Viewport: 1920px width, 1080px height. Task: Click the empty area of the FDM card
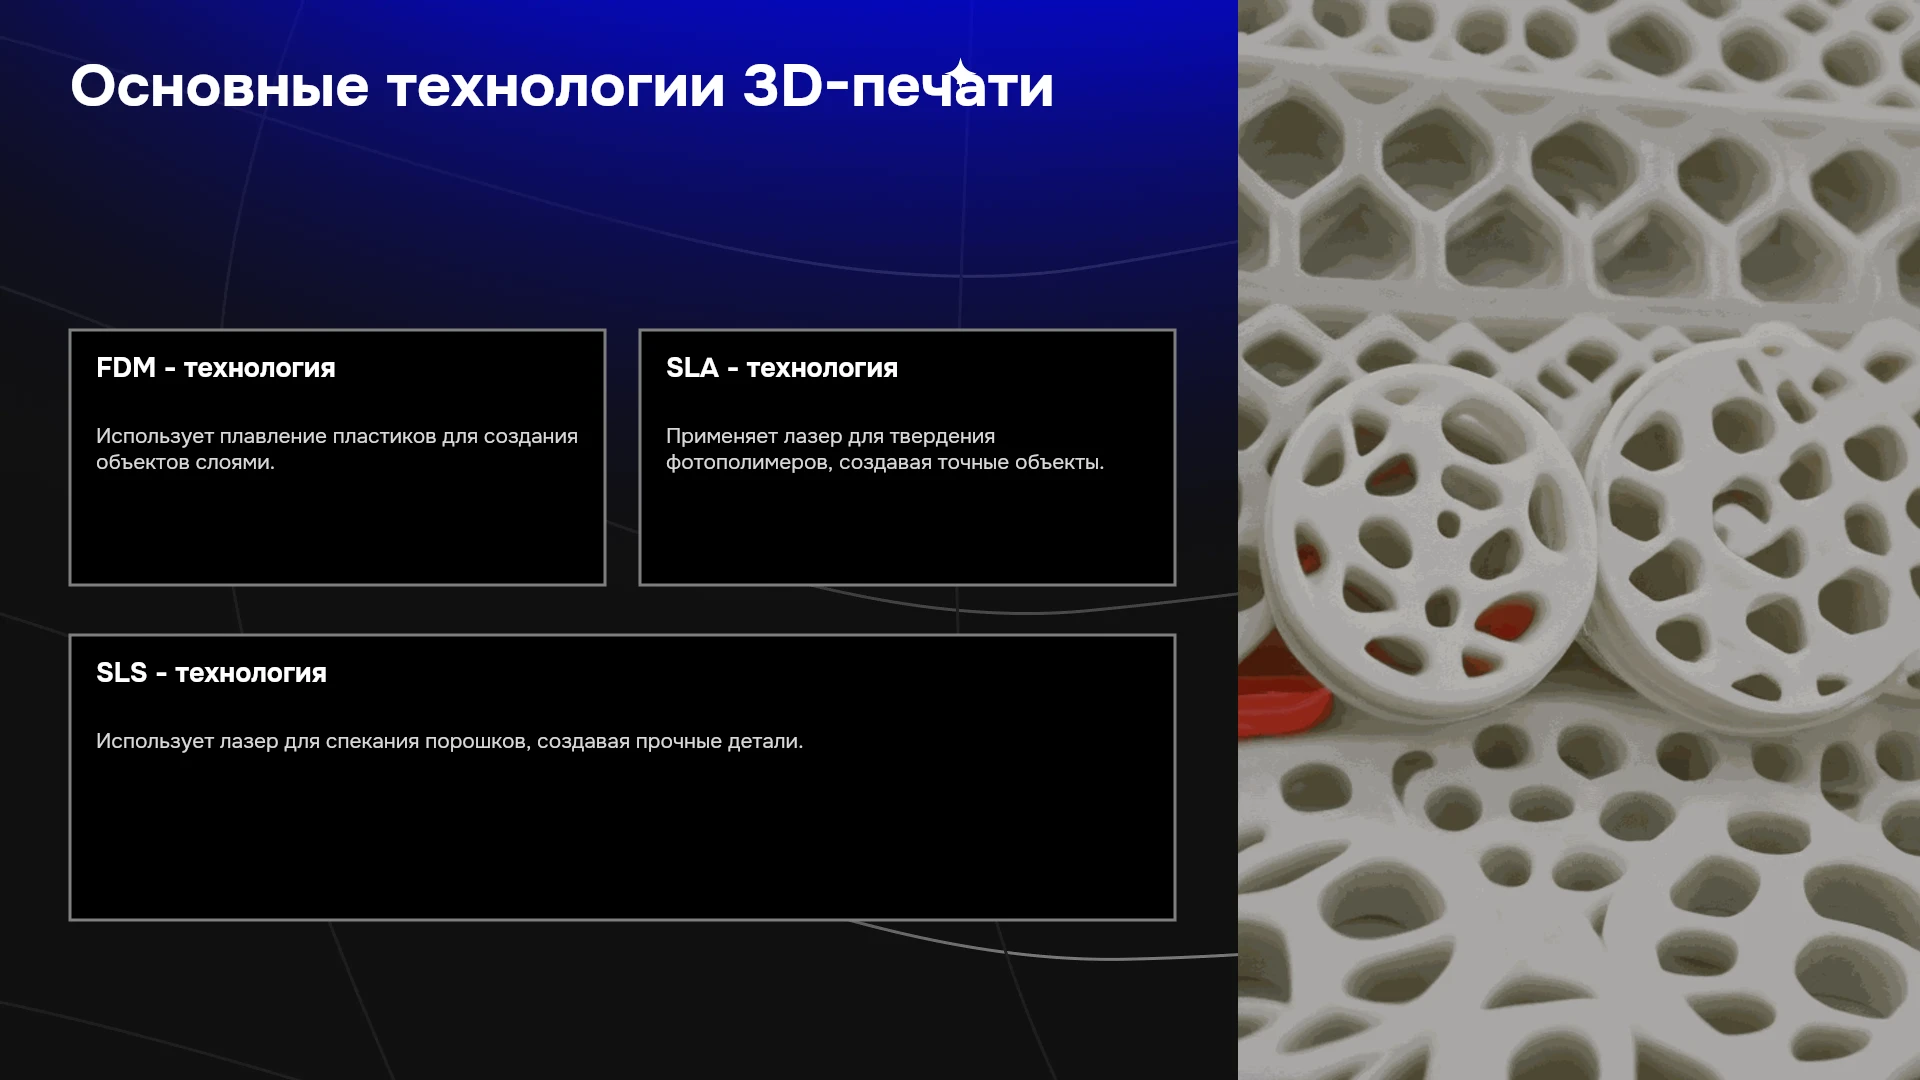(x=337, y=530)
